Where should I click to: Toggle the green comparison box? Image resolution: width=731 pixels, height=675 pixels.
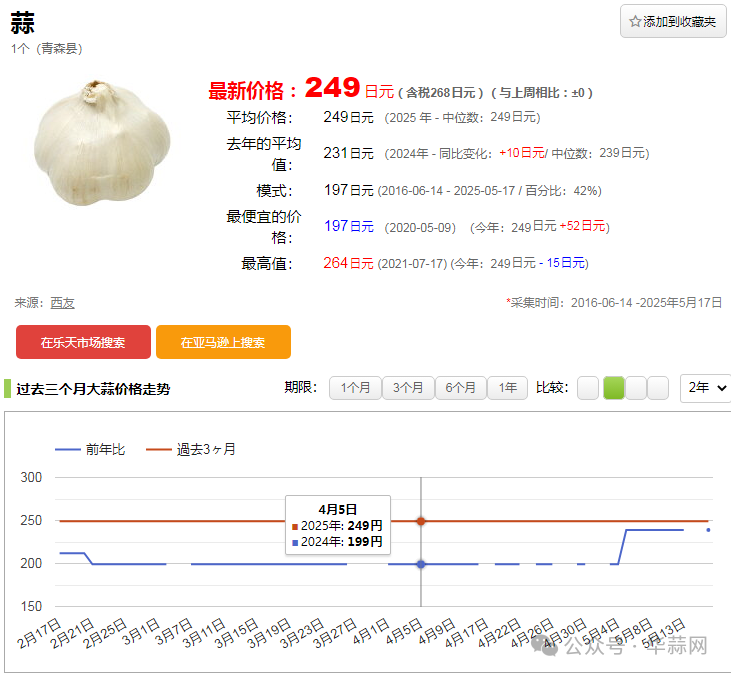pos(614,388)
